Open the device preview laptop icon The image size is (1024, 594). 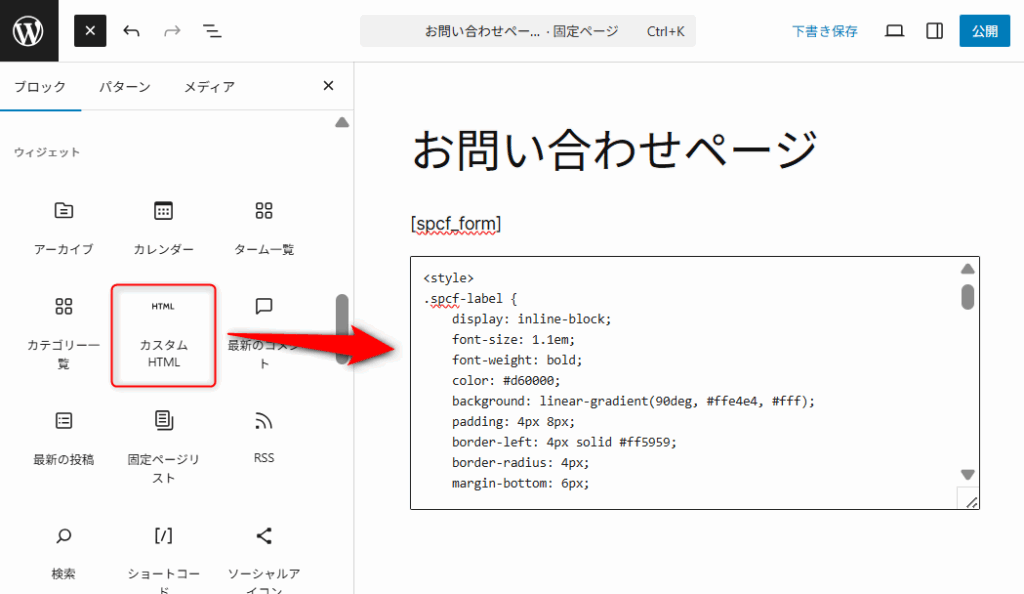pos(894,31)
